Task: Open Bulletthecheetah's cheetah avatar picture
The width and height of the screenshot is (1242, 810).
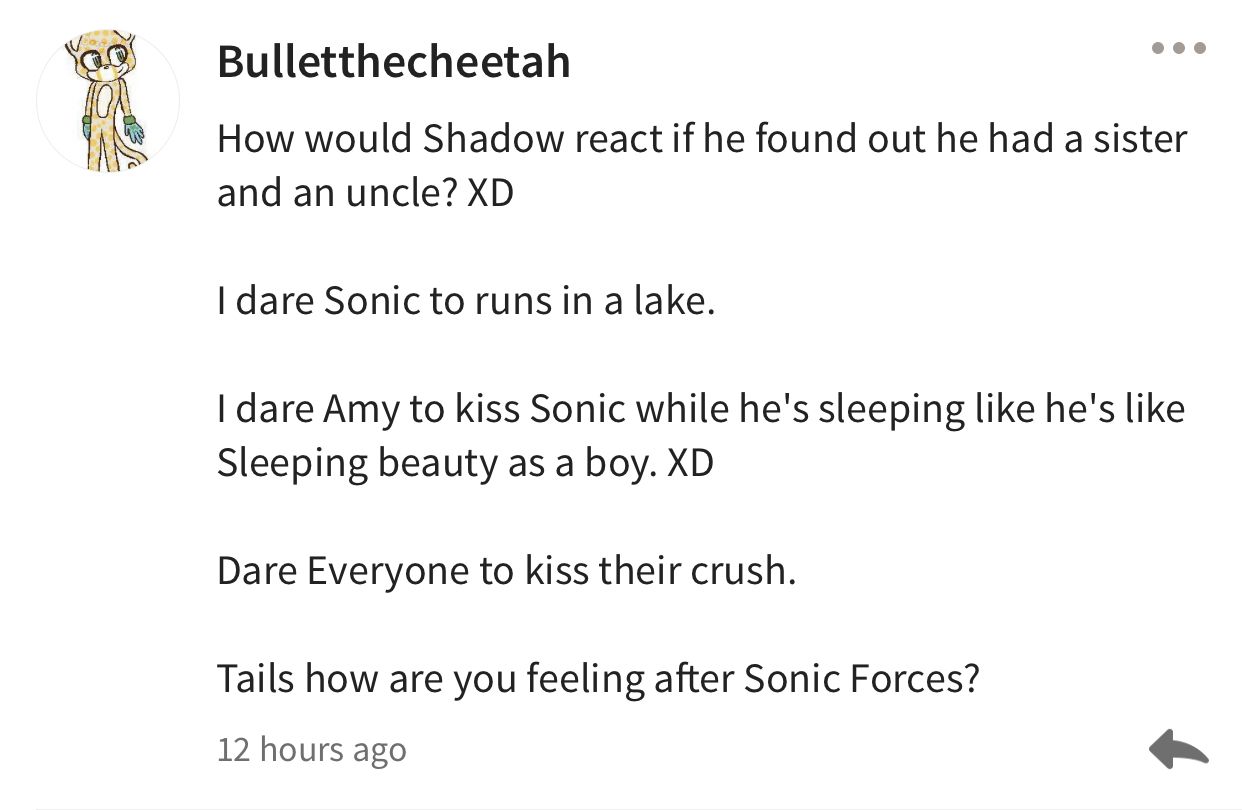Action: [108, 101]
